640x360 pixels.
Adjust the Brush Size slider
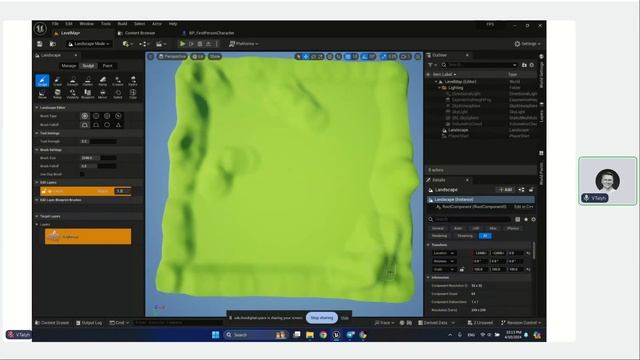[x=98, y=158]
